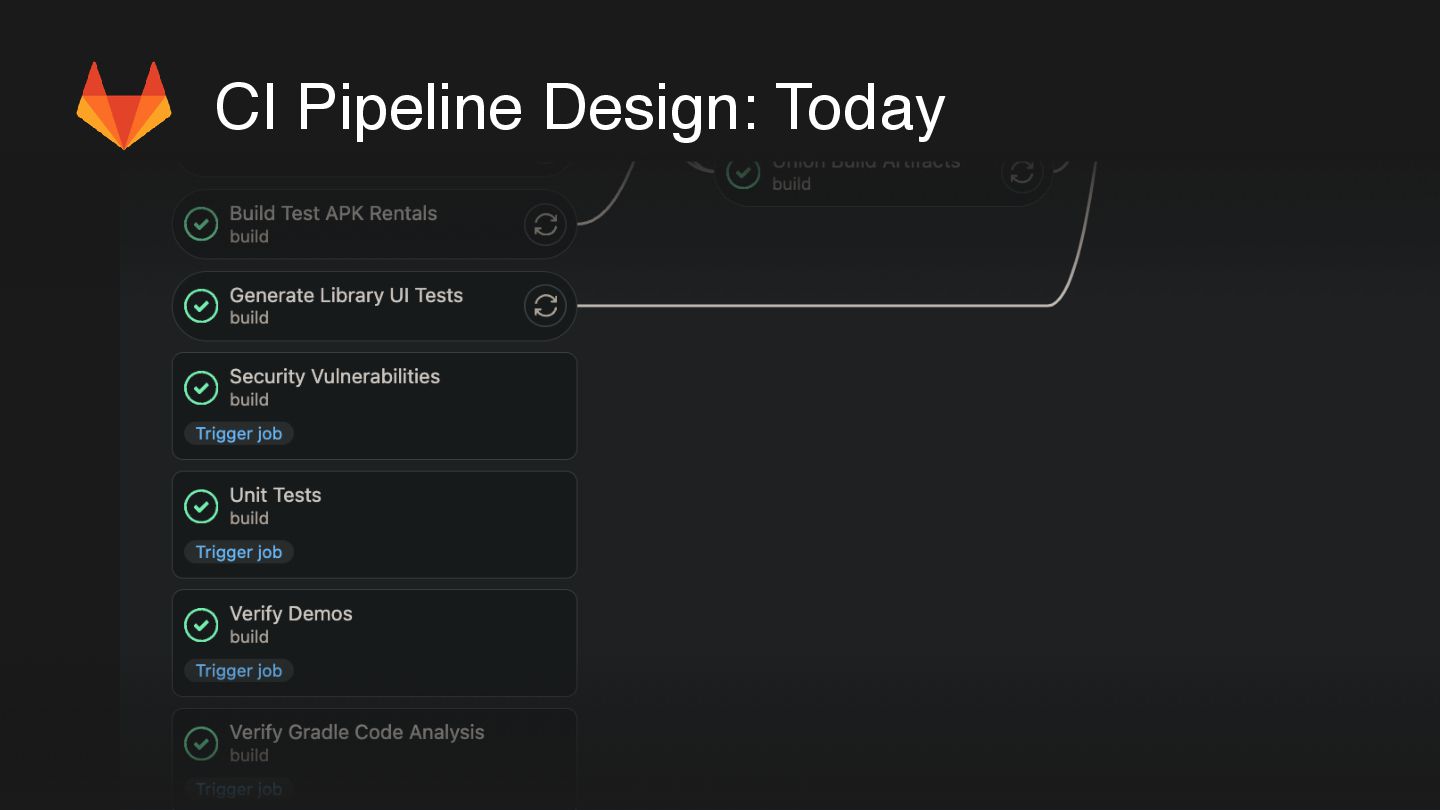Open the Build Test APK Rentals job

point(333,214)
